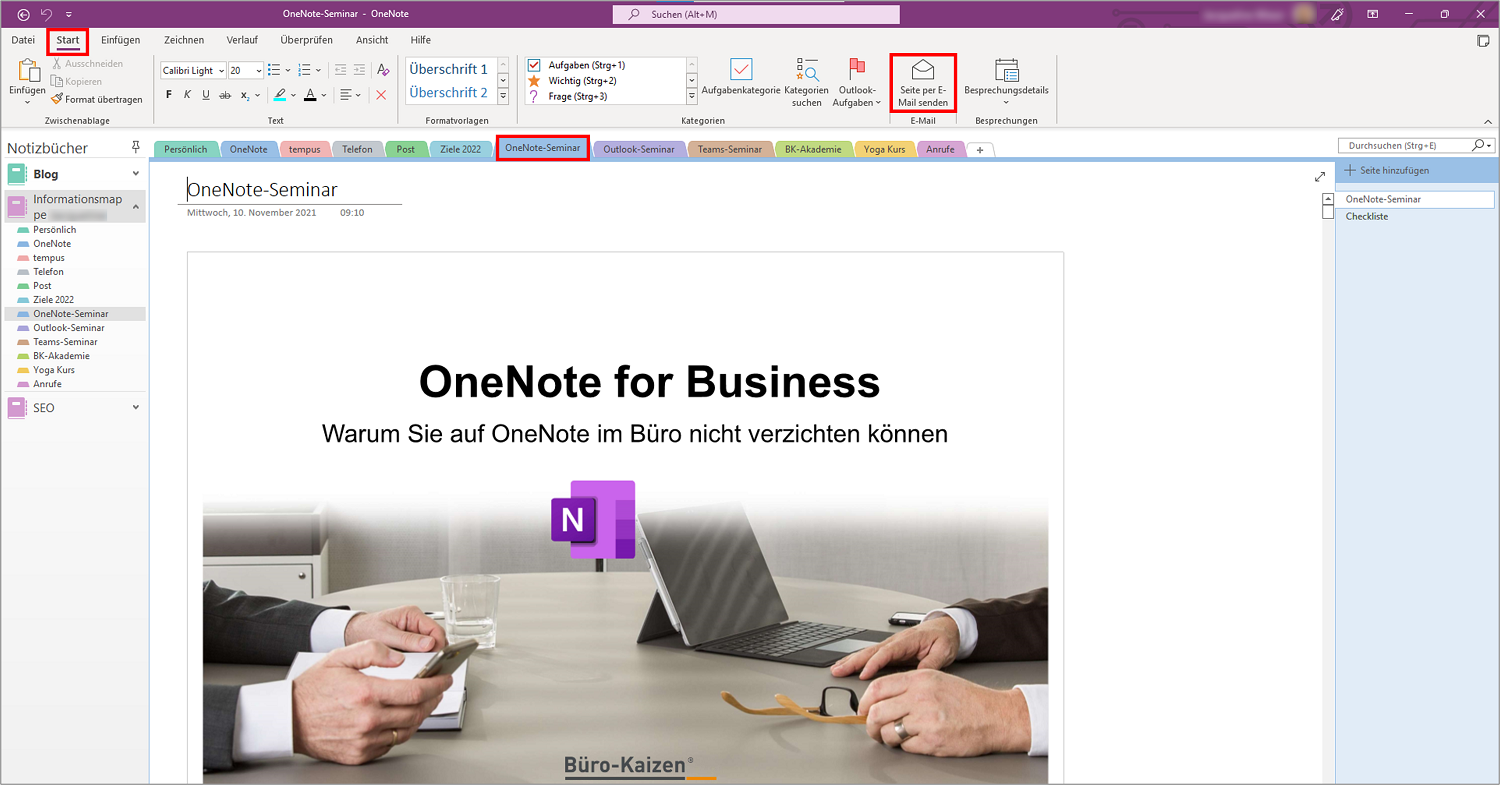Decrease the paragraph indent
The image size is (1500, 785).
click(340, 70)
